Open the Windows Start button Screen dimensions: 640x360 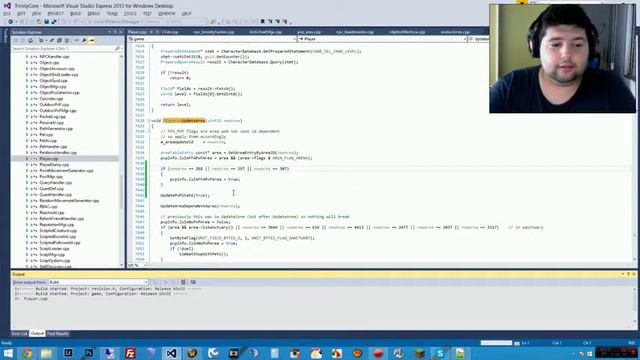pos(8,353)
